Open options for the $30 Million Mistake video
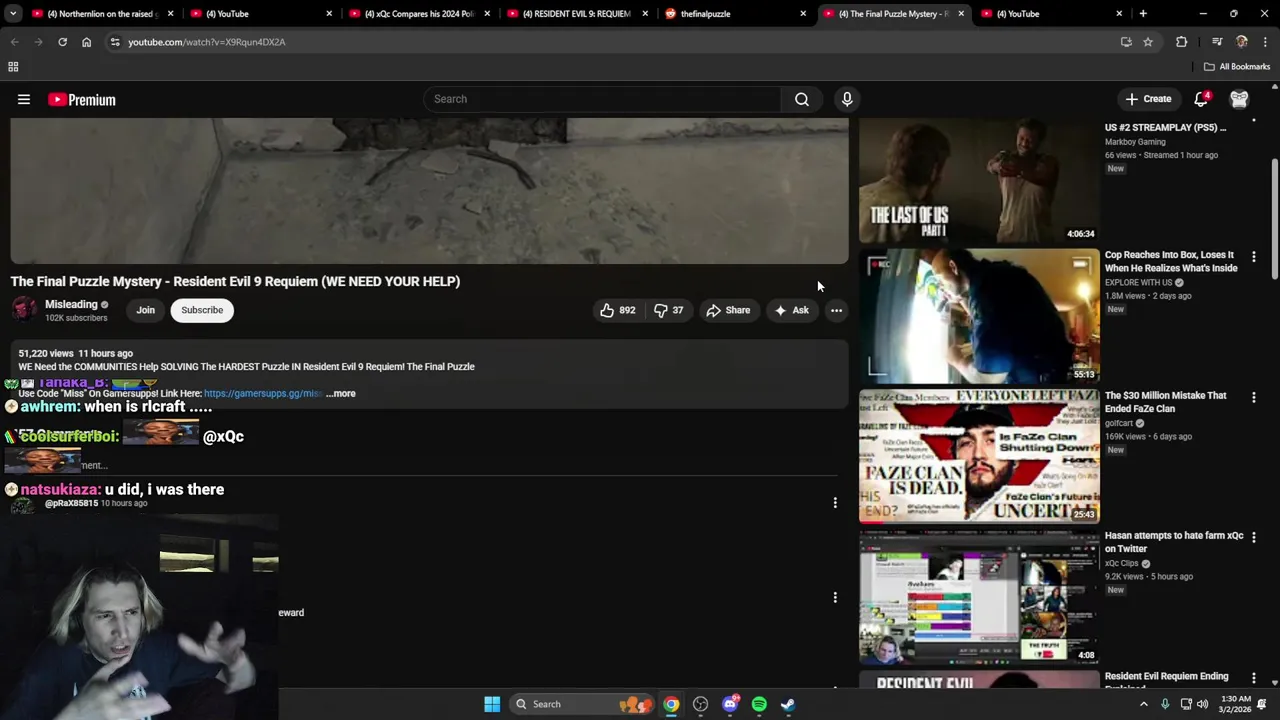 (1254, 397)
